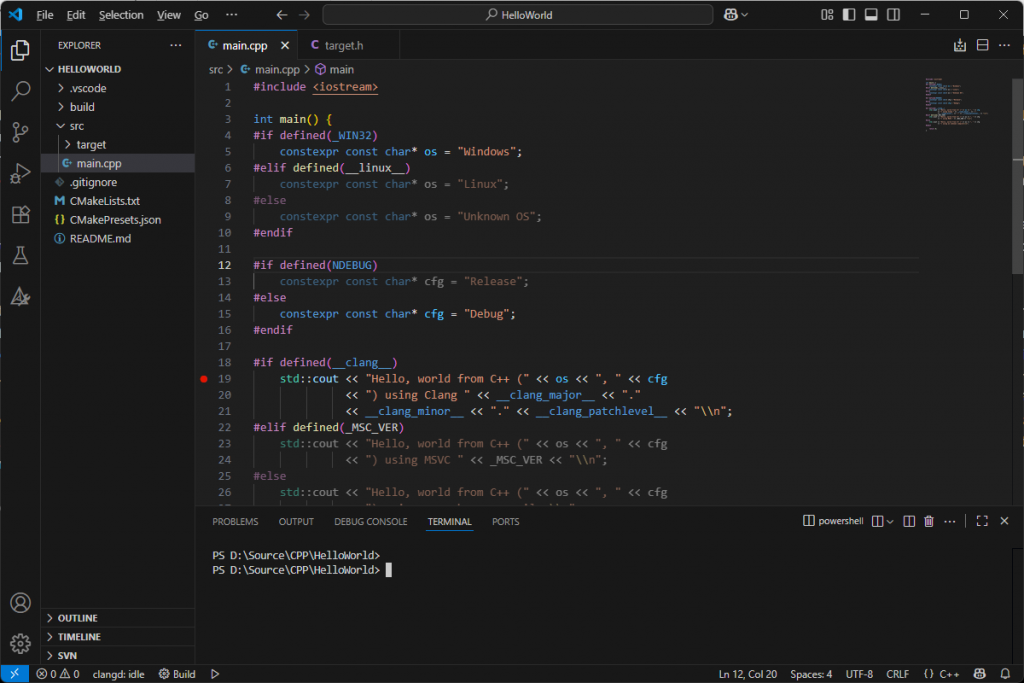Kill terminal with the trash icon
This screenshot has height=683, width=1024.
click(929, 521)
